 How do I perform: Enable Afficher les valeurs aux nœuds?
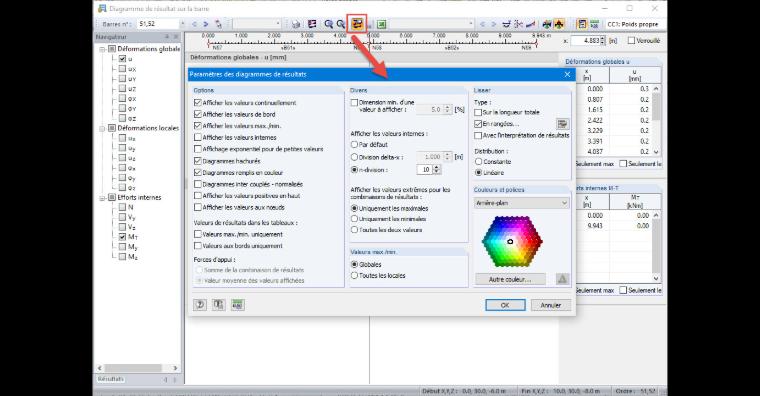(198, 207)
